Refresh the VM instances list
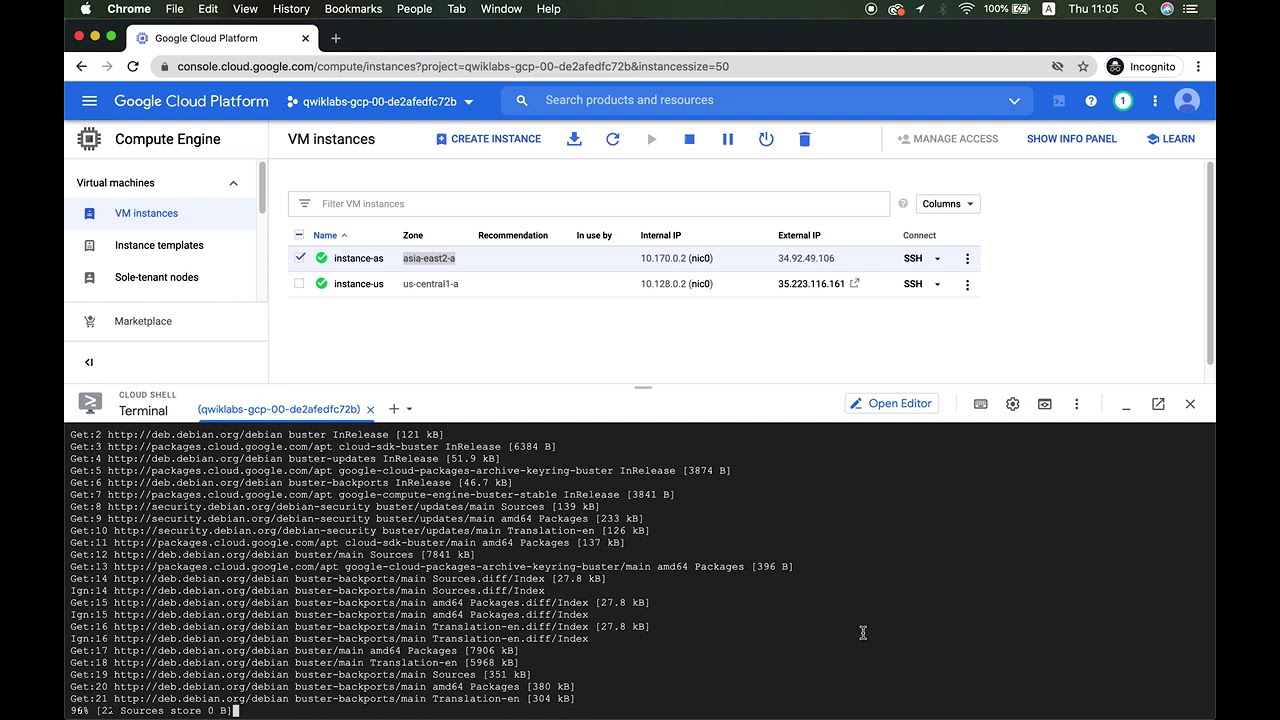This screenshot has height=720, width=1280. click(613, 139)
